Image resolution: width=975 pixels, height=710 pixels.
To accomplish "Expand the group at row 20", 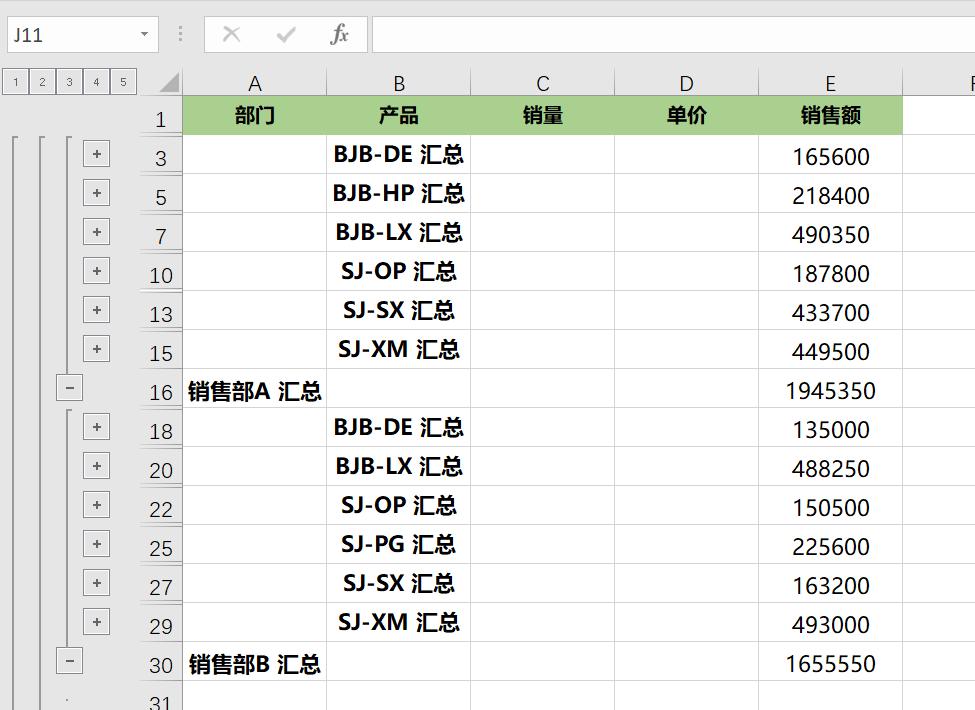I will [x=96, y=466].
